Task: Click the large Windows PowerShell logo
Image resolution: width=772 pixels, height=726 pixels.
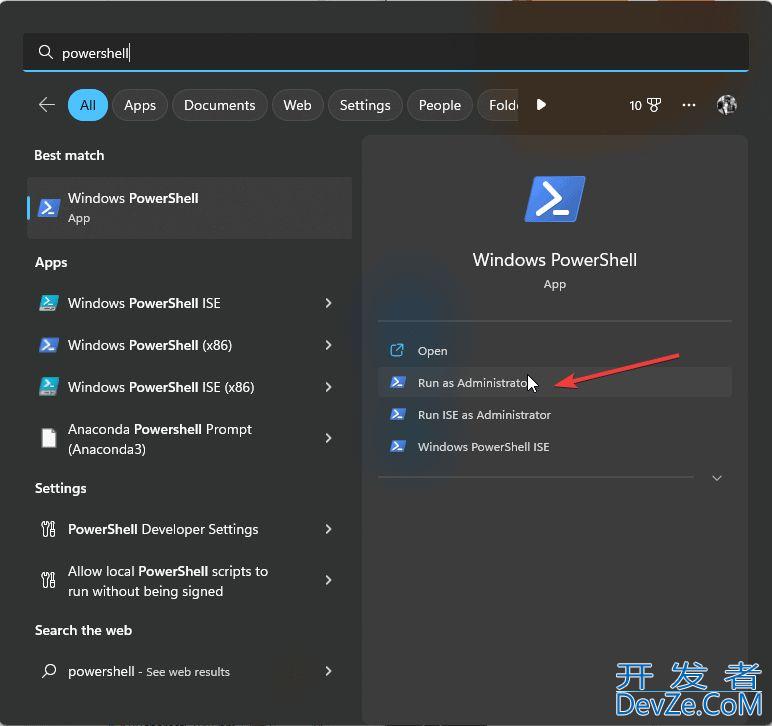Action: (x=554, y=199)
